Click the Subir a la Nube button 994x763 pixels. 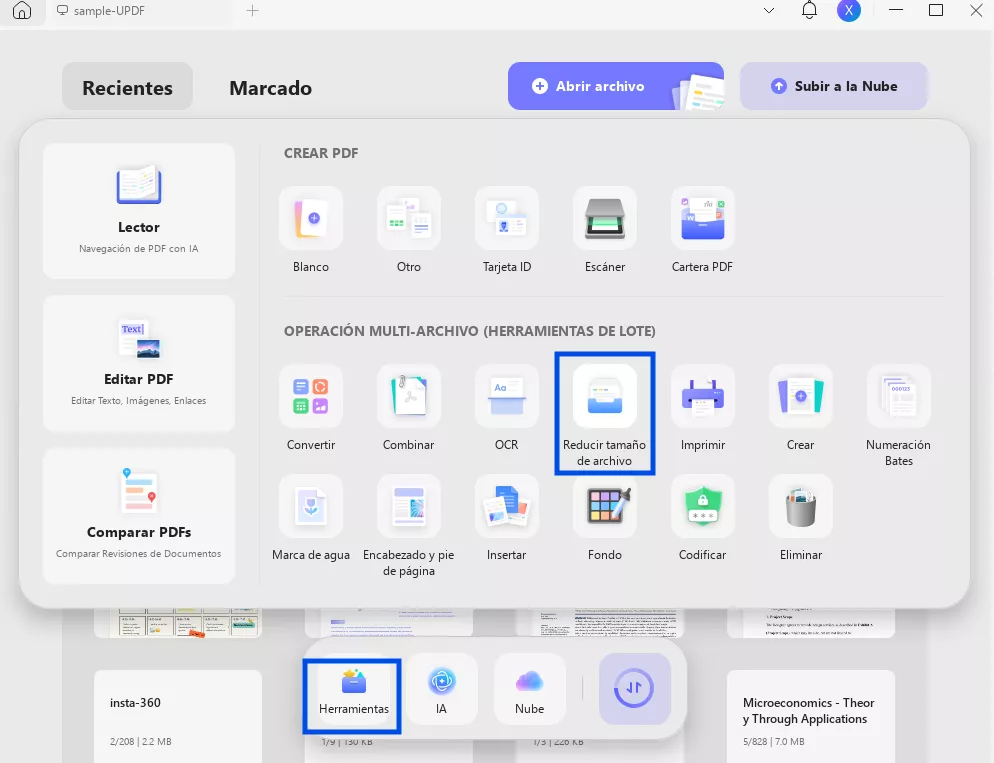(x=834, y=86)
